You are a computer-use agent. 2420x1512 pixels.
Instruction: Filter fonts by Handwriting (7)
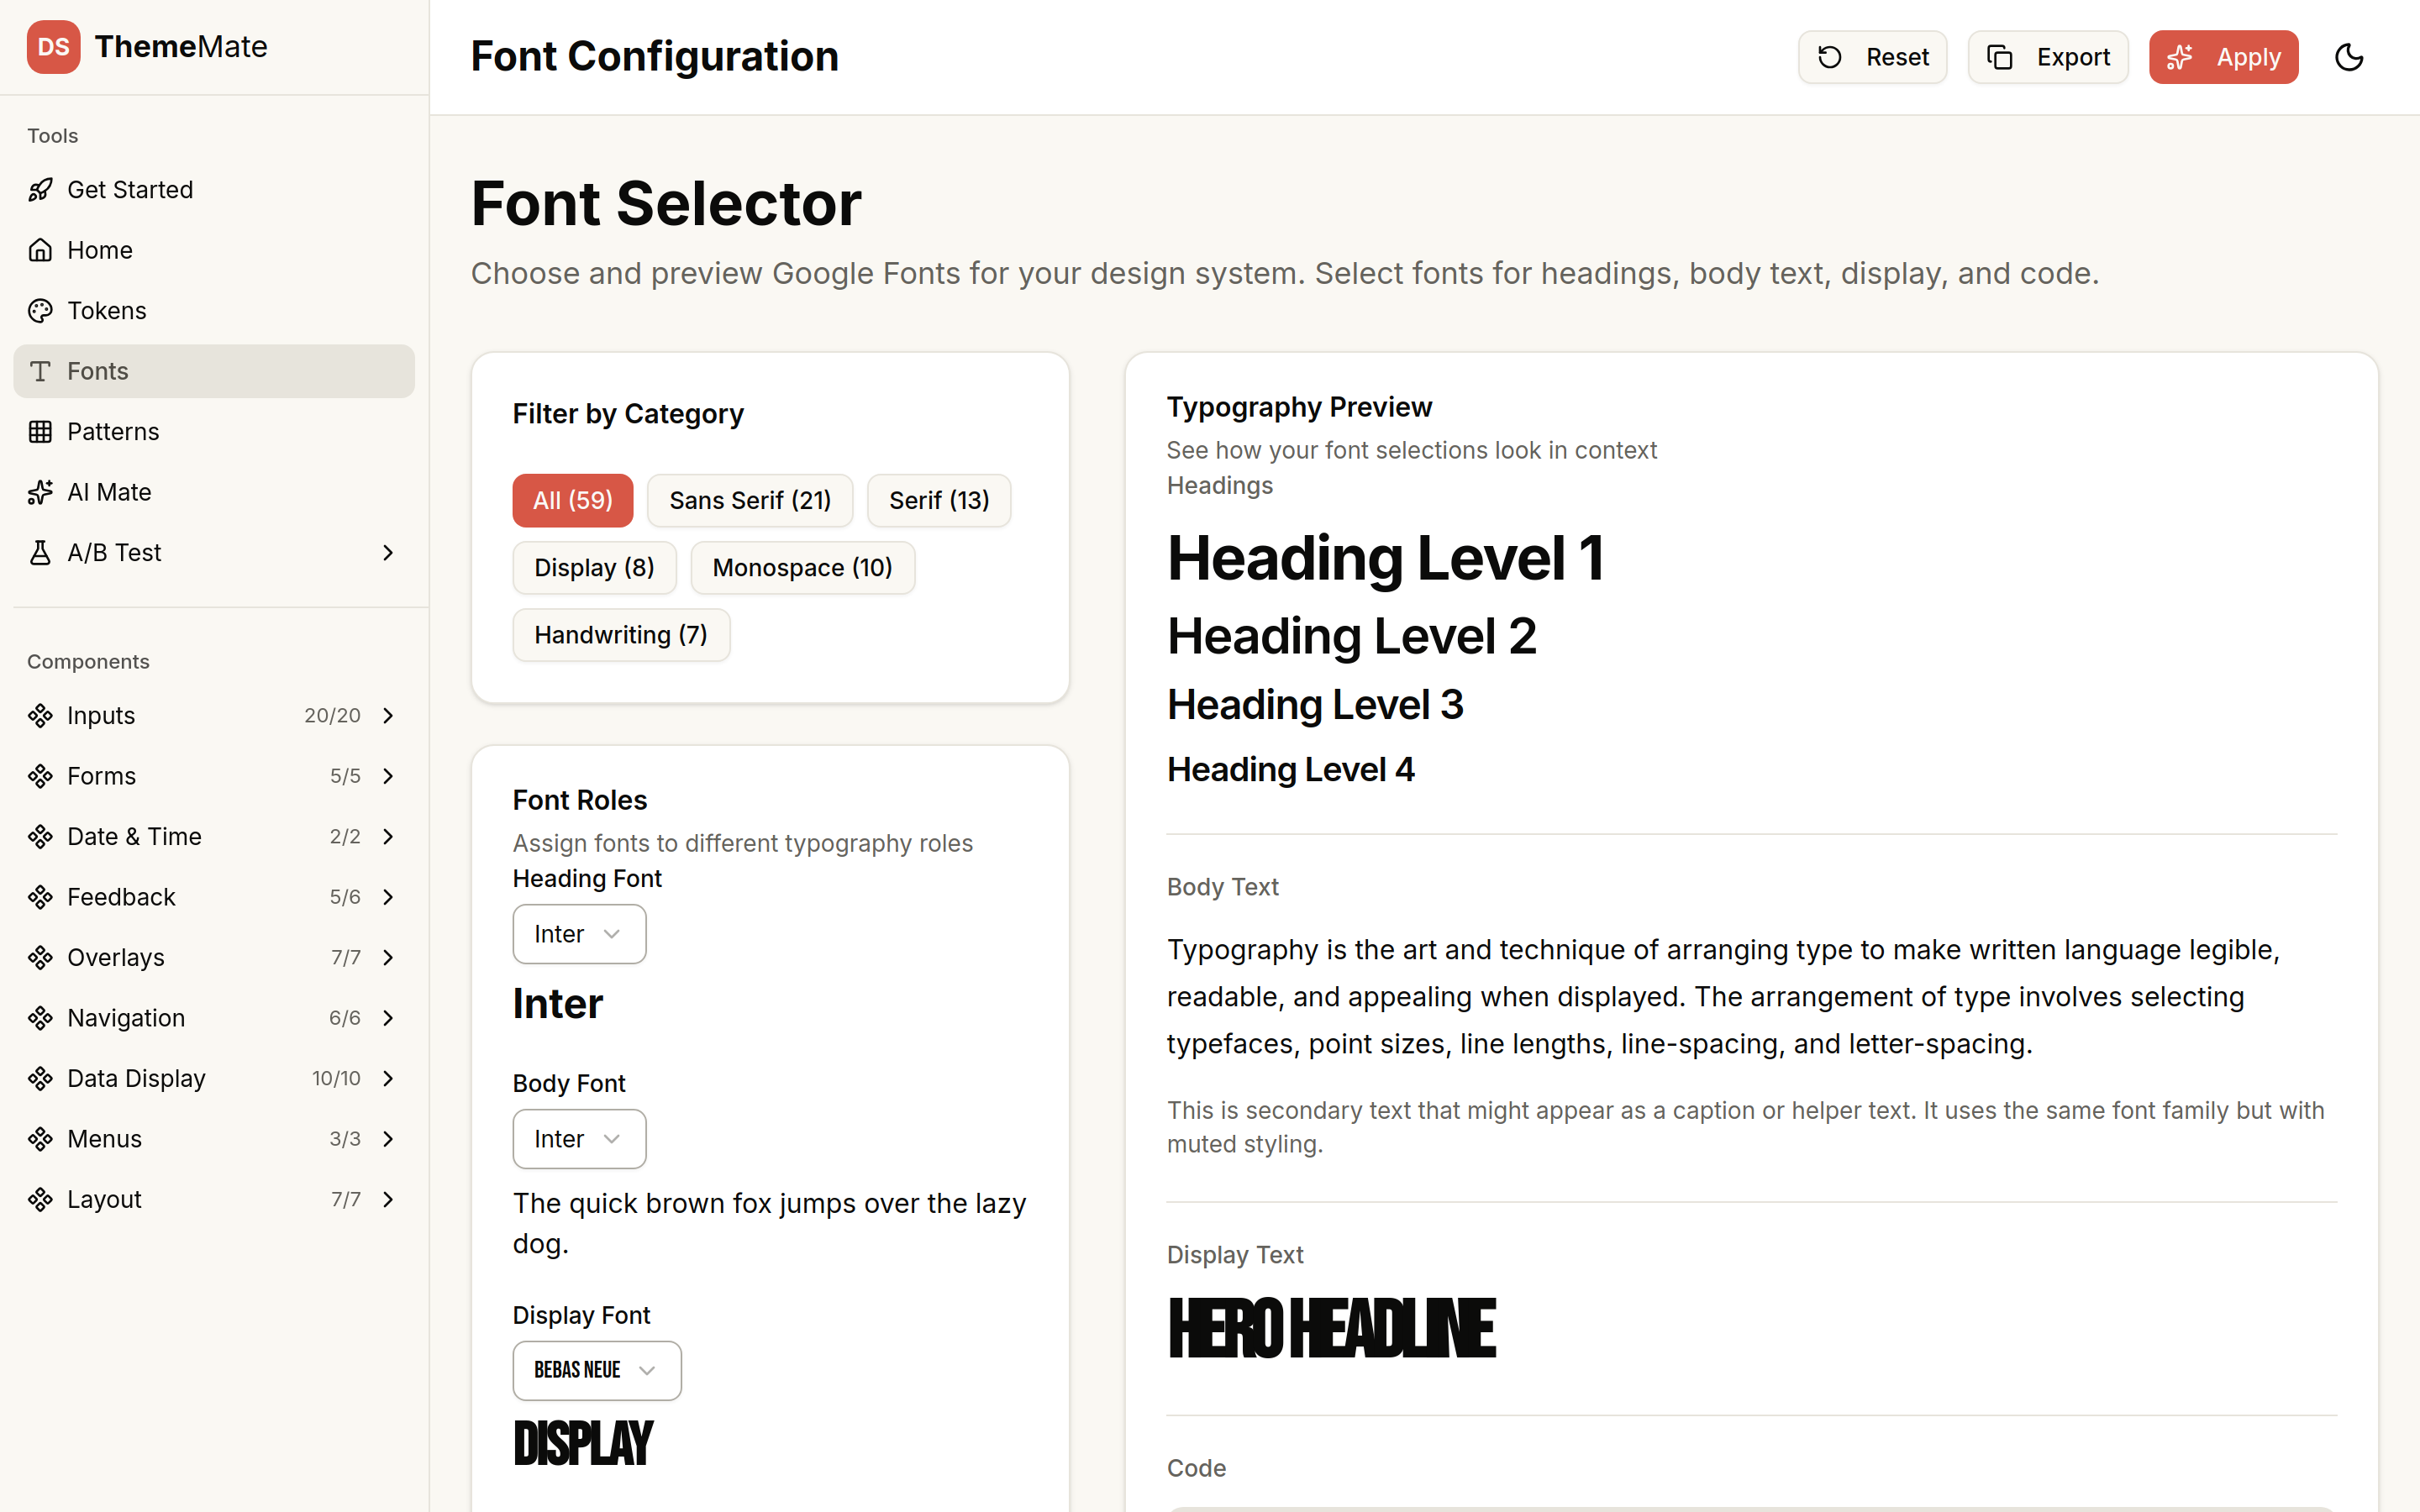pos(621,635)
